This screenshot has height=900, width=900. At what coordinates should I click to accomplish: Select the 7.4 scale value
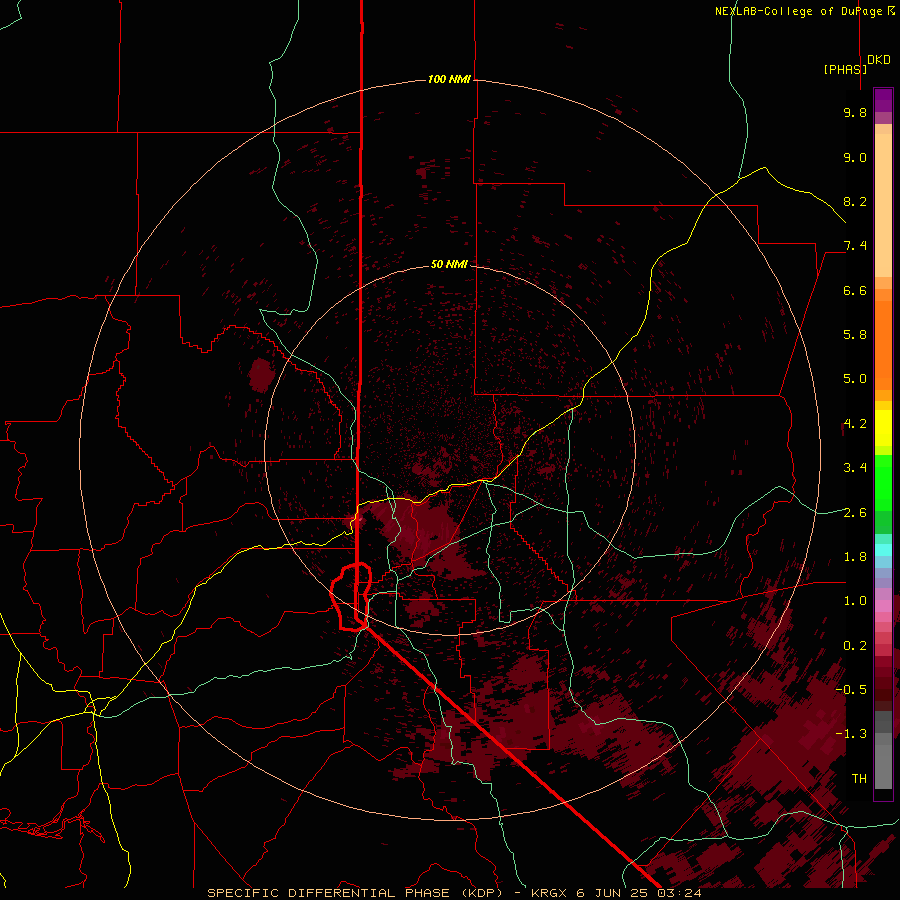(x=855, y=246)
